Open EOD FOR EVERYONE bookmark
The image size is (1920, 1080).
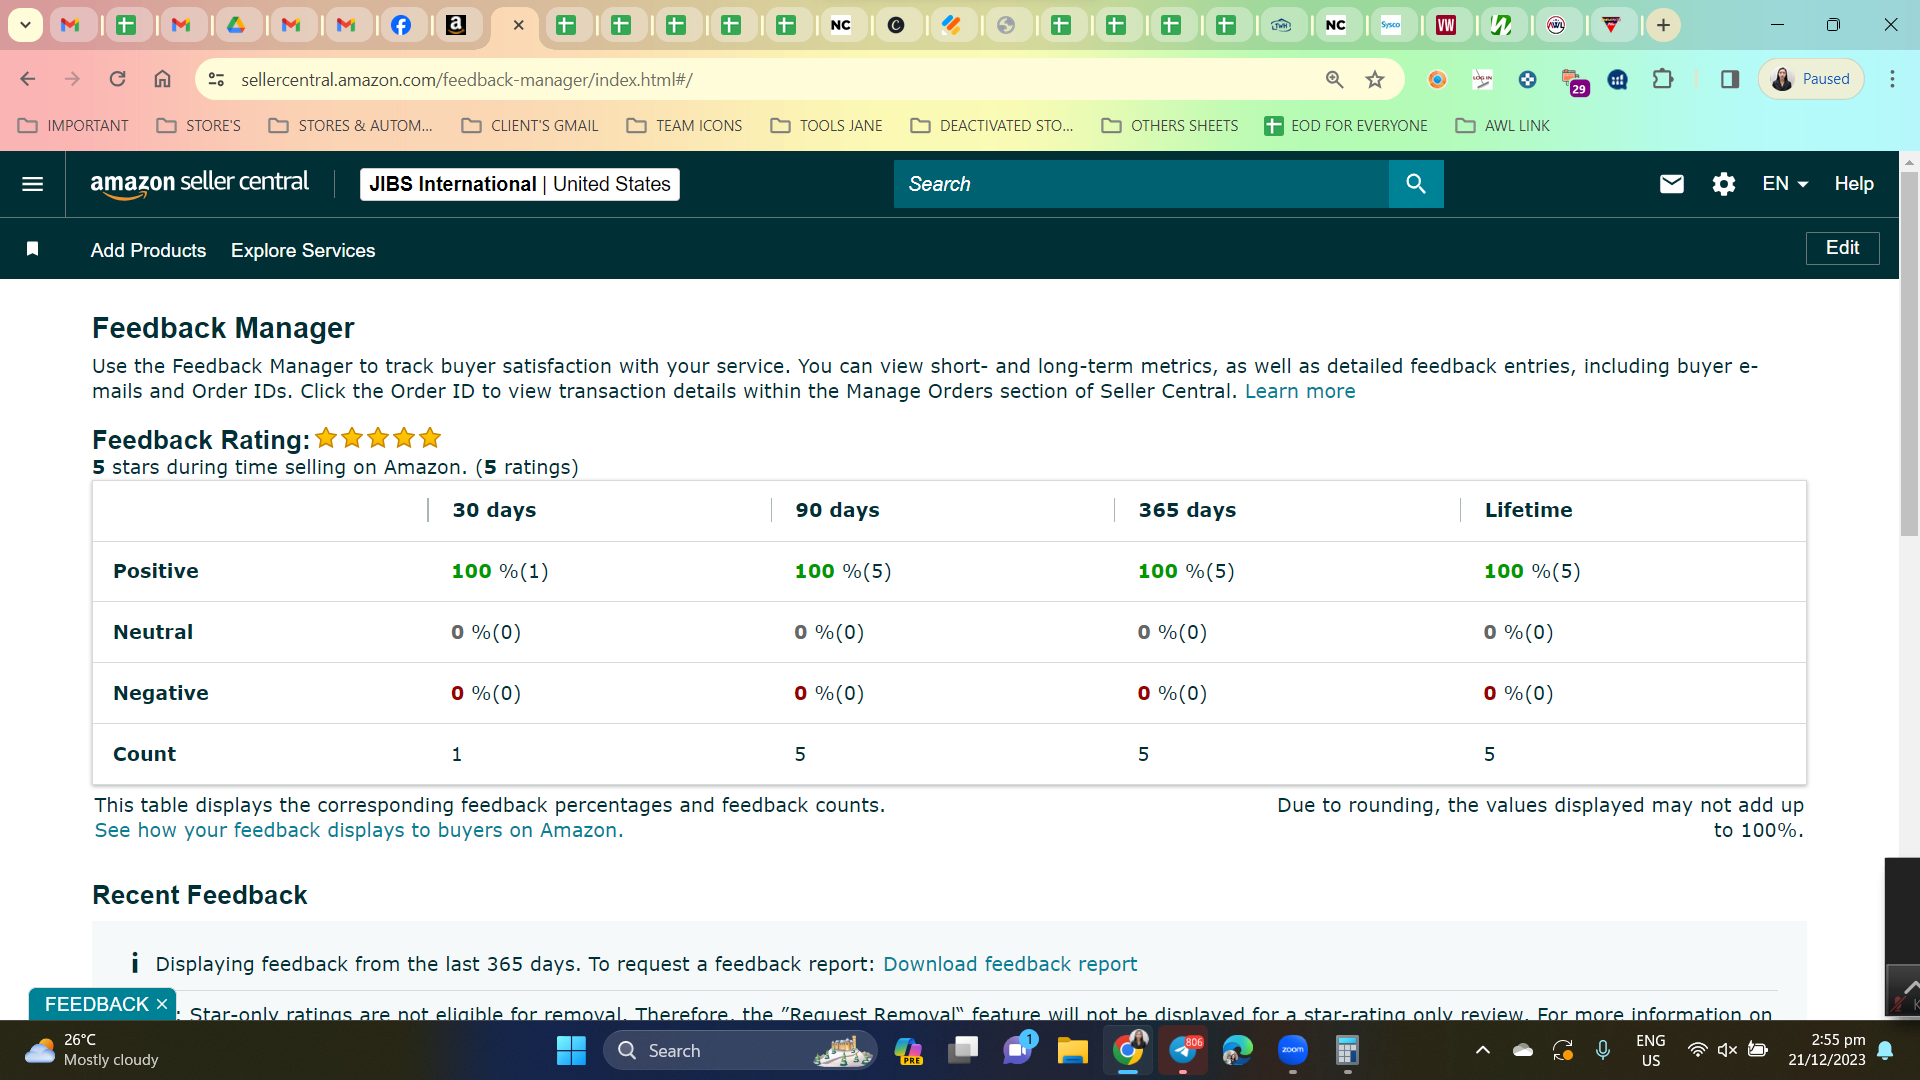click(1346, 125)
